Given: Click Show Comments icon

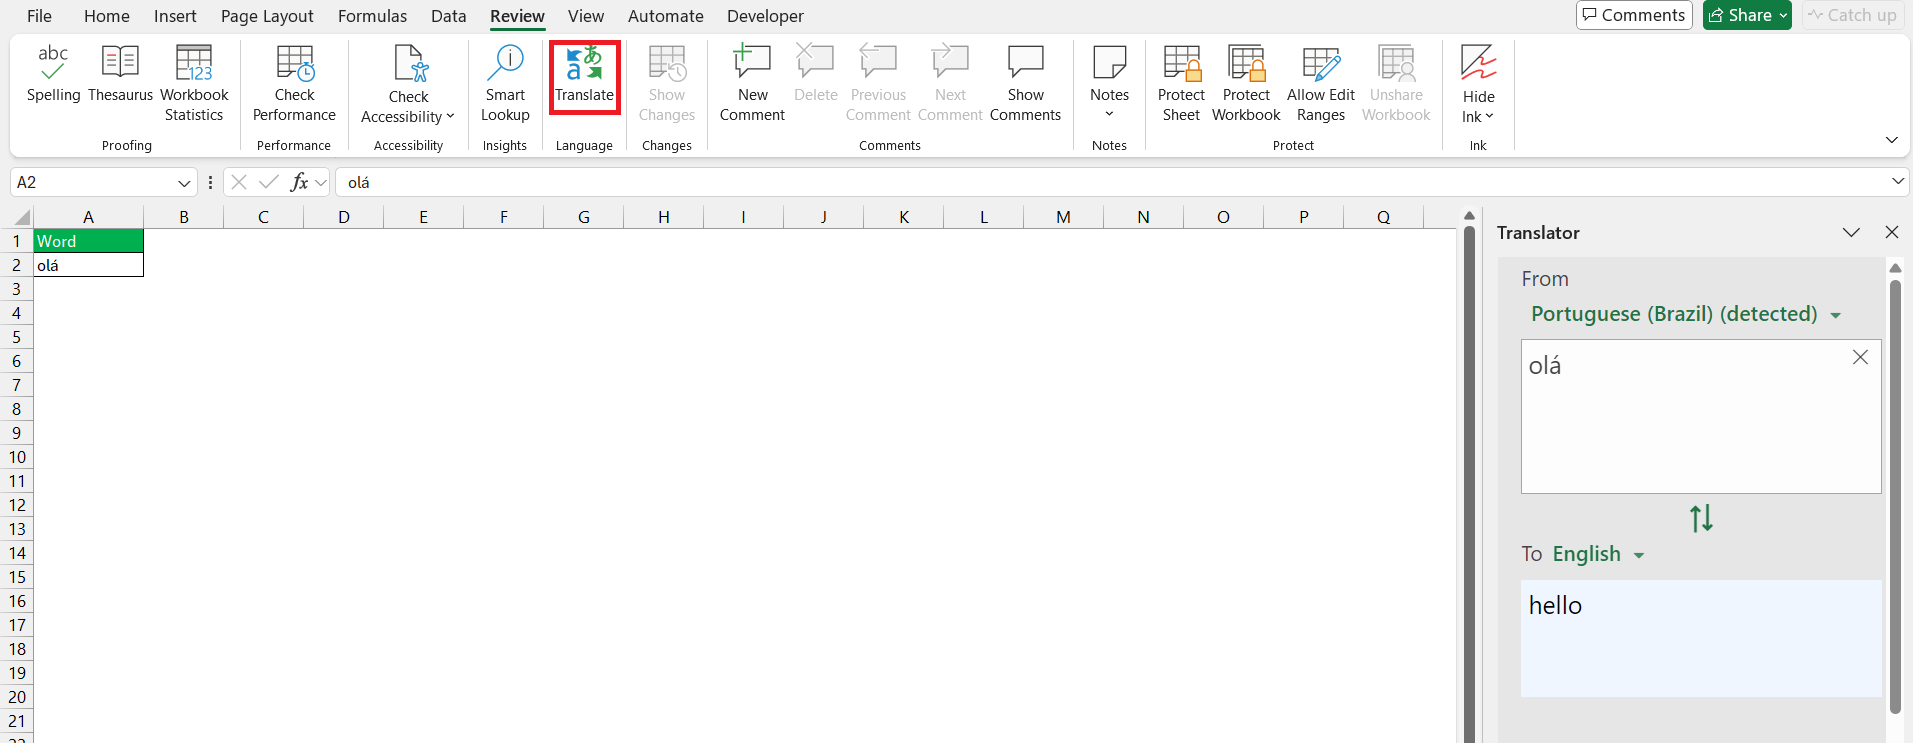Looking at the screenshot, I should click(x=1026, y=62).
